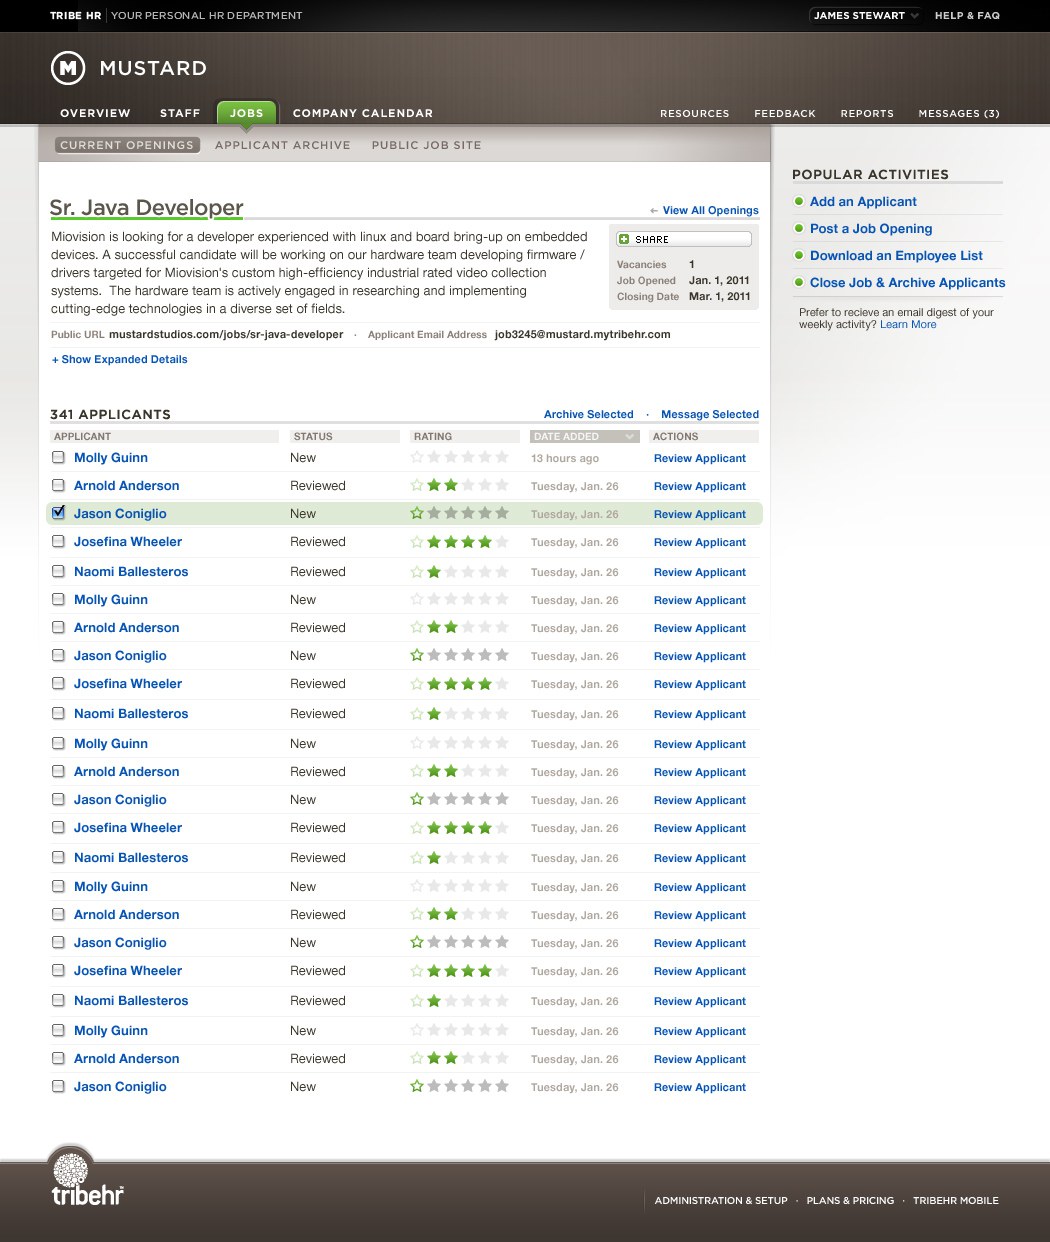The height and width of the screenshot is (1242, 1050).
Task: Click the Rating column header
Action: tap(433, 437)
